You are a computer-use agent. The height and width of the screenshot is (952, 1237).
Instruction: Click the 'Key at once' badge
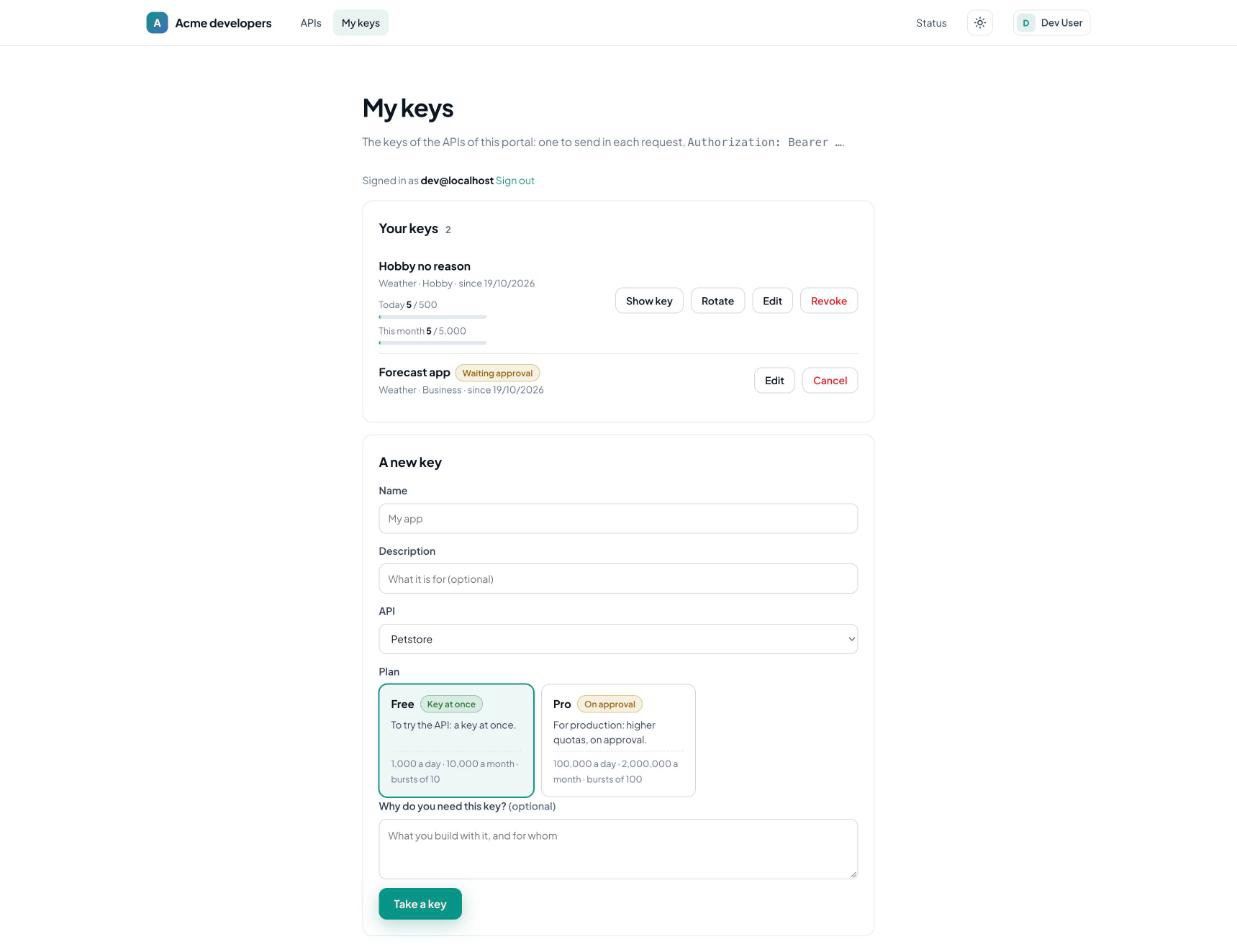(x=451, y=704)
